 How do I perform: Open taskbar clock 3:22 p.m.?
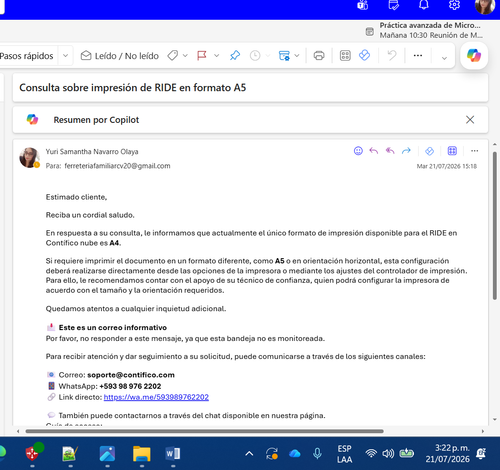(x=447, y=453)
